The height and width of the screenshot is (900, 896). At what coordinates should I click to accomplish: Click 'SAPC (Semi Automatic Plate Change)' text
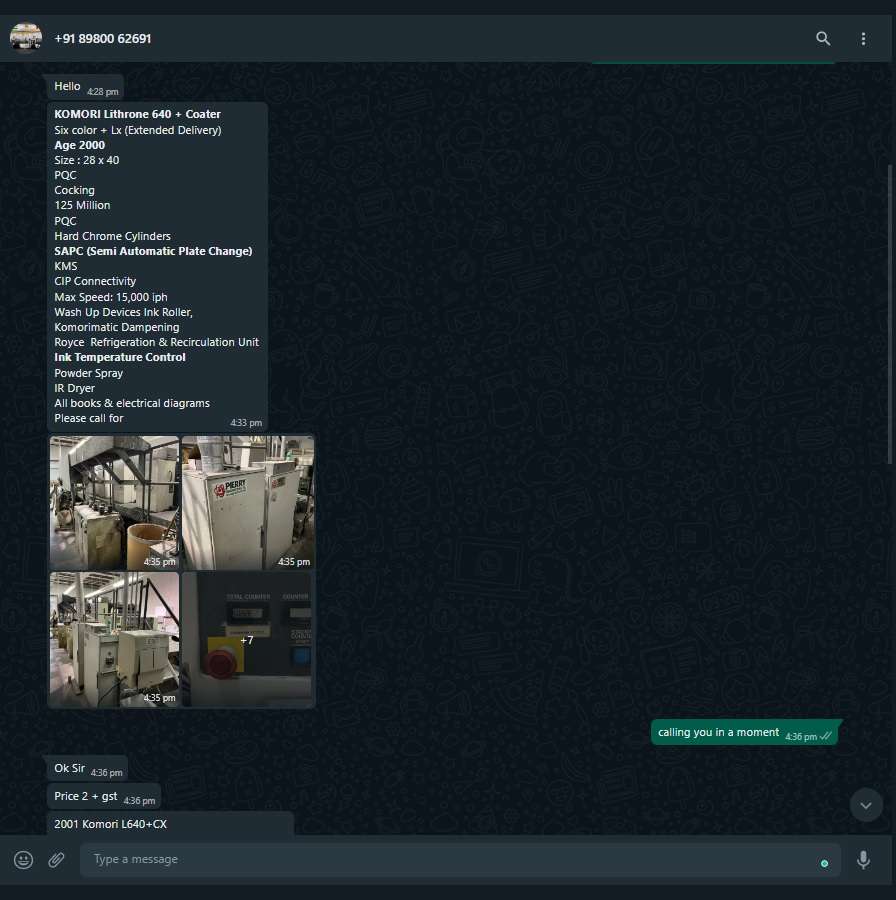[x=153, y=251]
